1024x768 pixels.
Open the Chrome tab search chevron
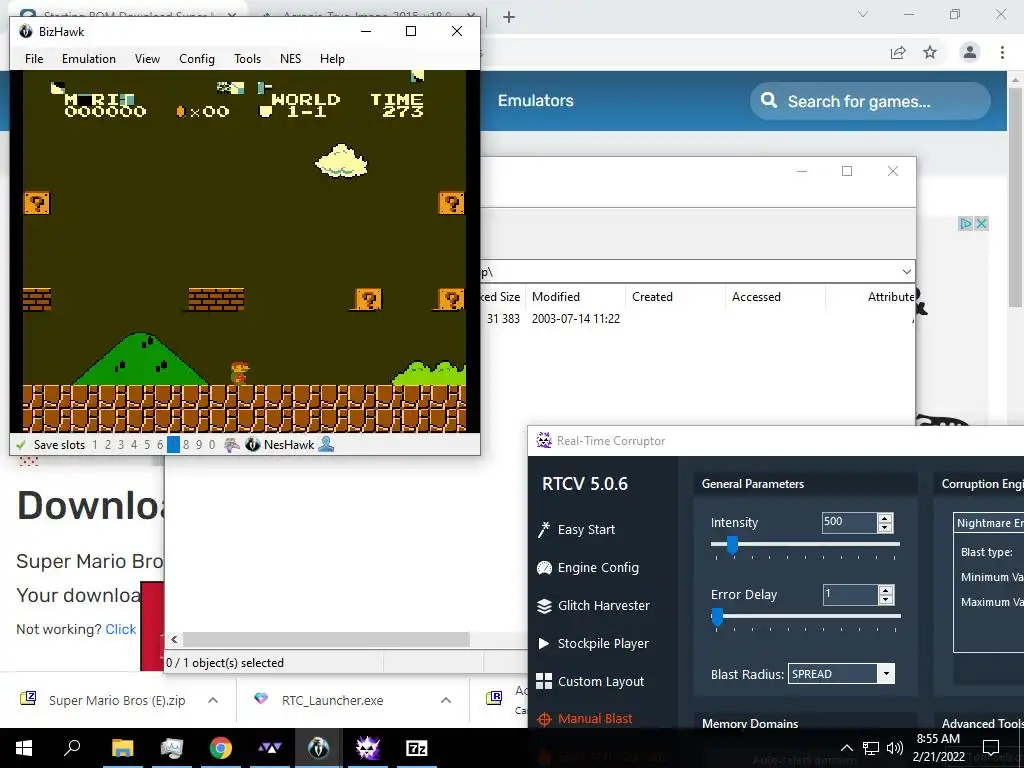click(863, 14)
